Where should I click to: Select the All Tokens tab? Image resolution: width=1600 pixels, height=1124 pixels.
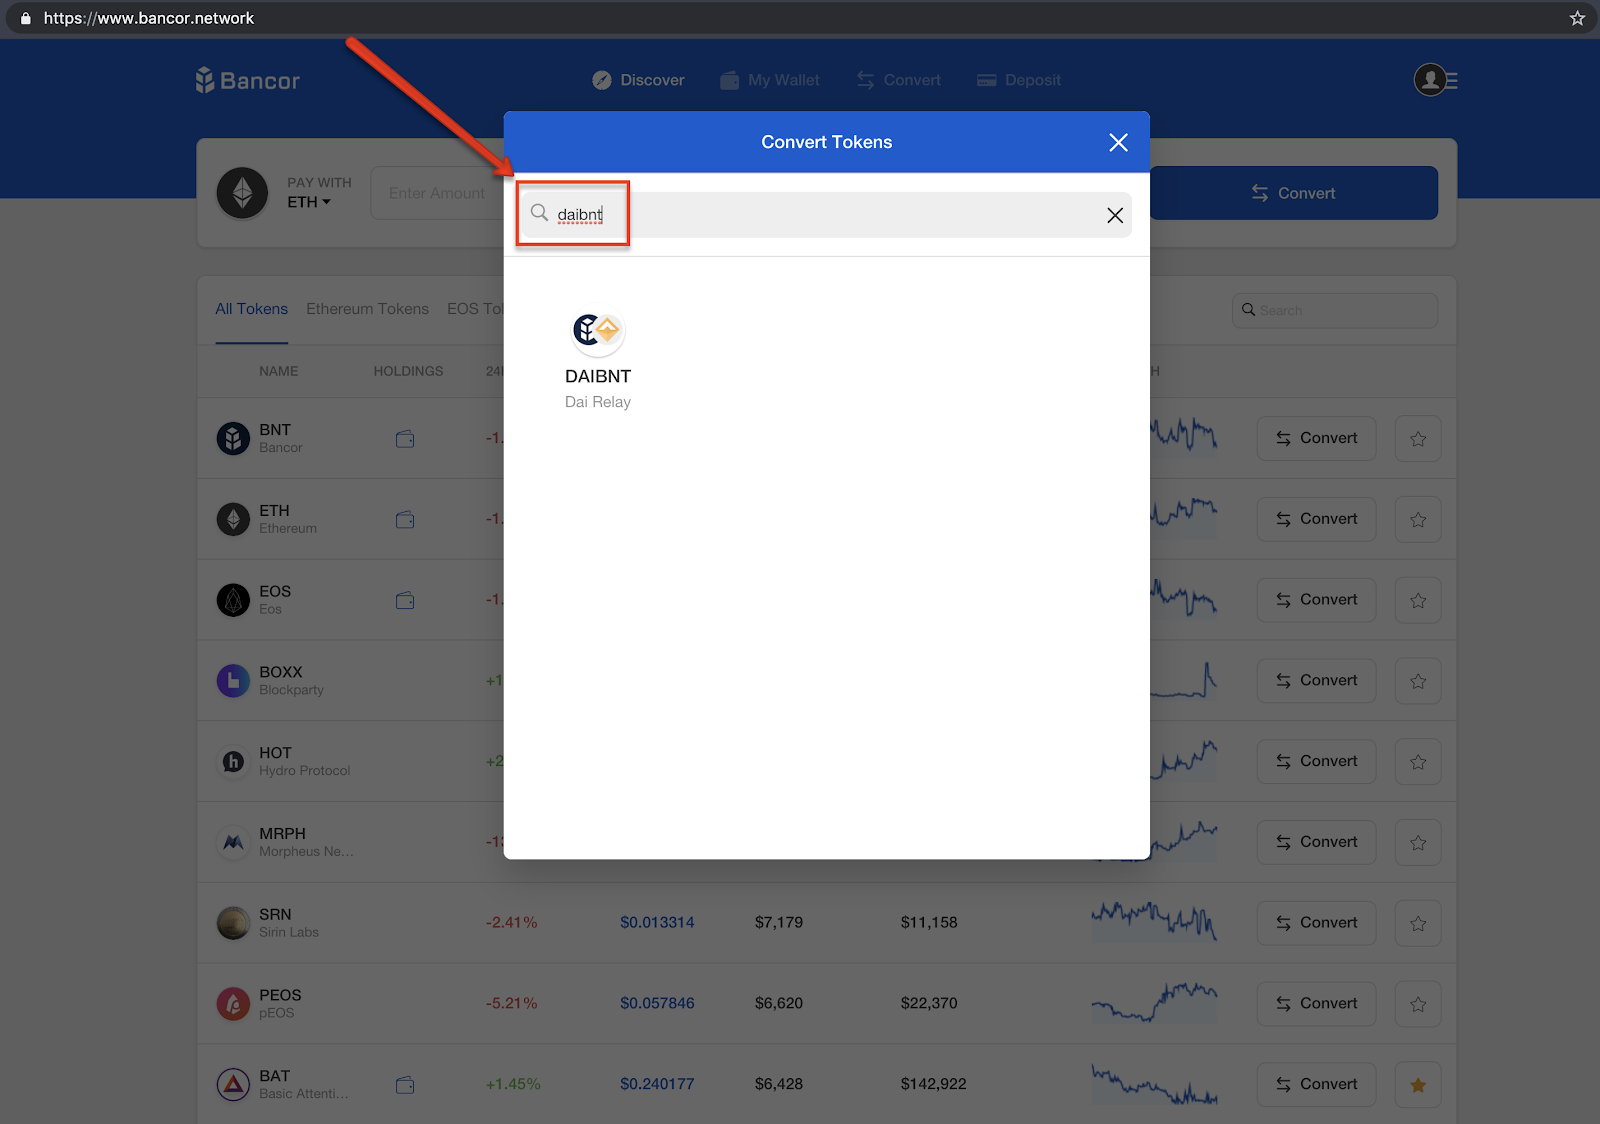pos(252,309)
